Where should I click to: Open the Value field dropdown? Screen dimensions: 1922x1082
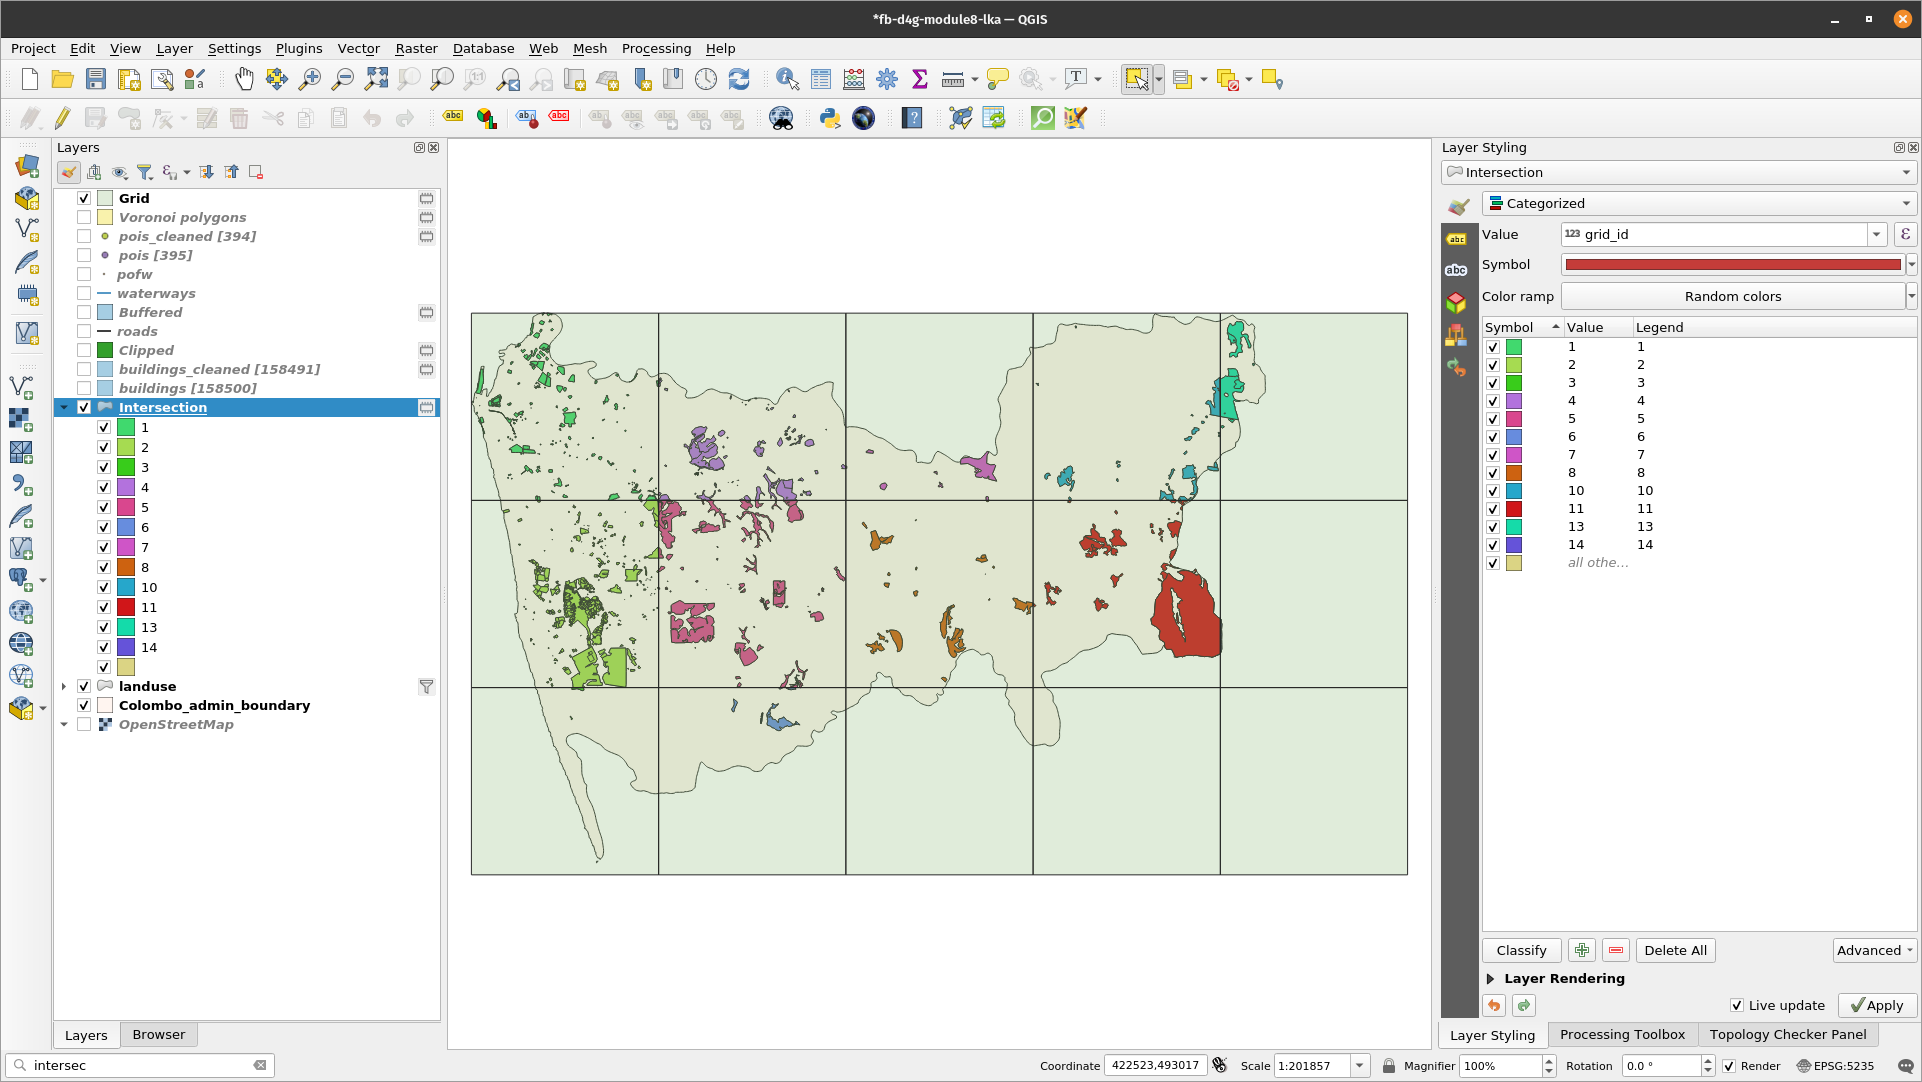1874,234
